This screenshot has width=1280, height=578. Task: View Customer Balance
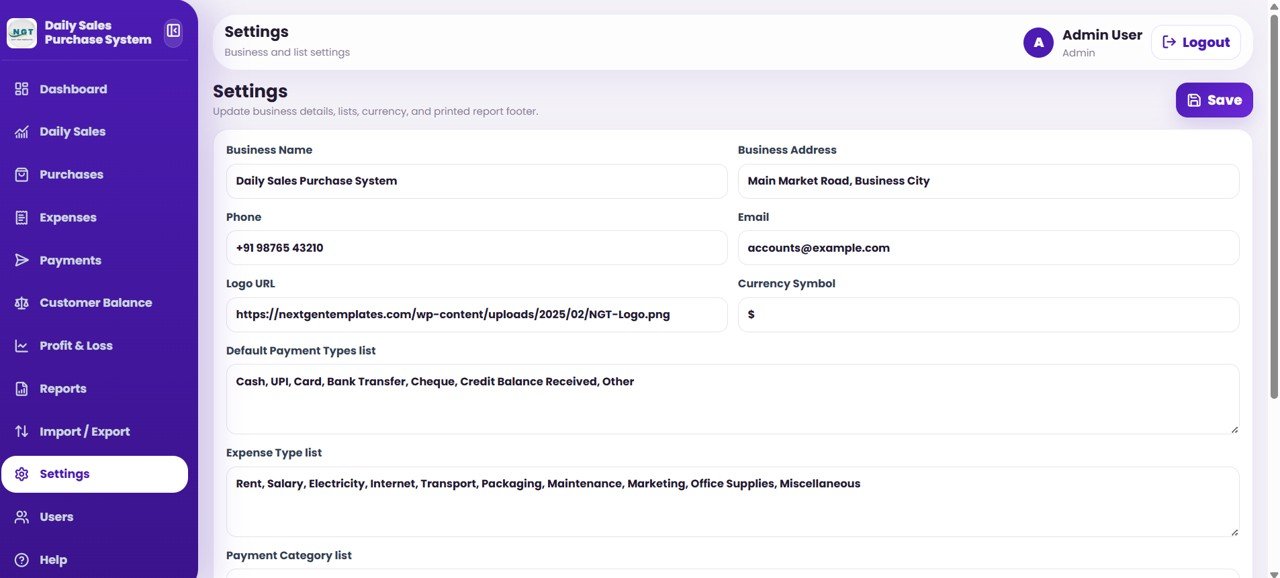94,303
